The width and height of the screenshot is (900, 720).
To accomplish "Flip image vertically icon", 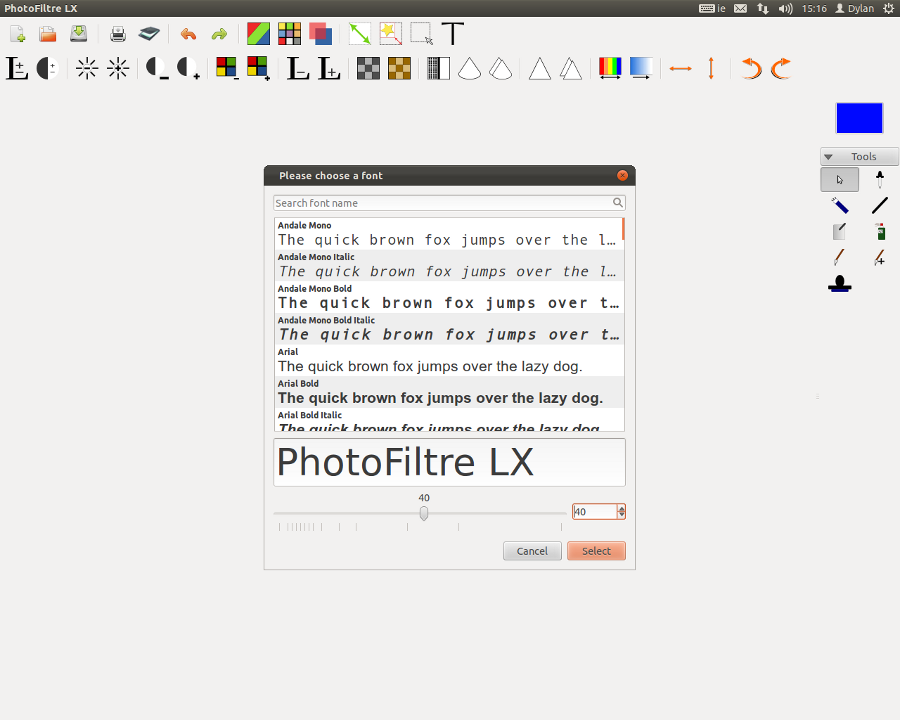I will pyautogui.click(x=711, y=68).
